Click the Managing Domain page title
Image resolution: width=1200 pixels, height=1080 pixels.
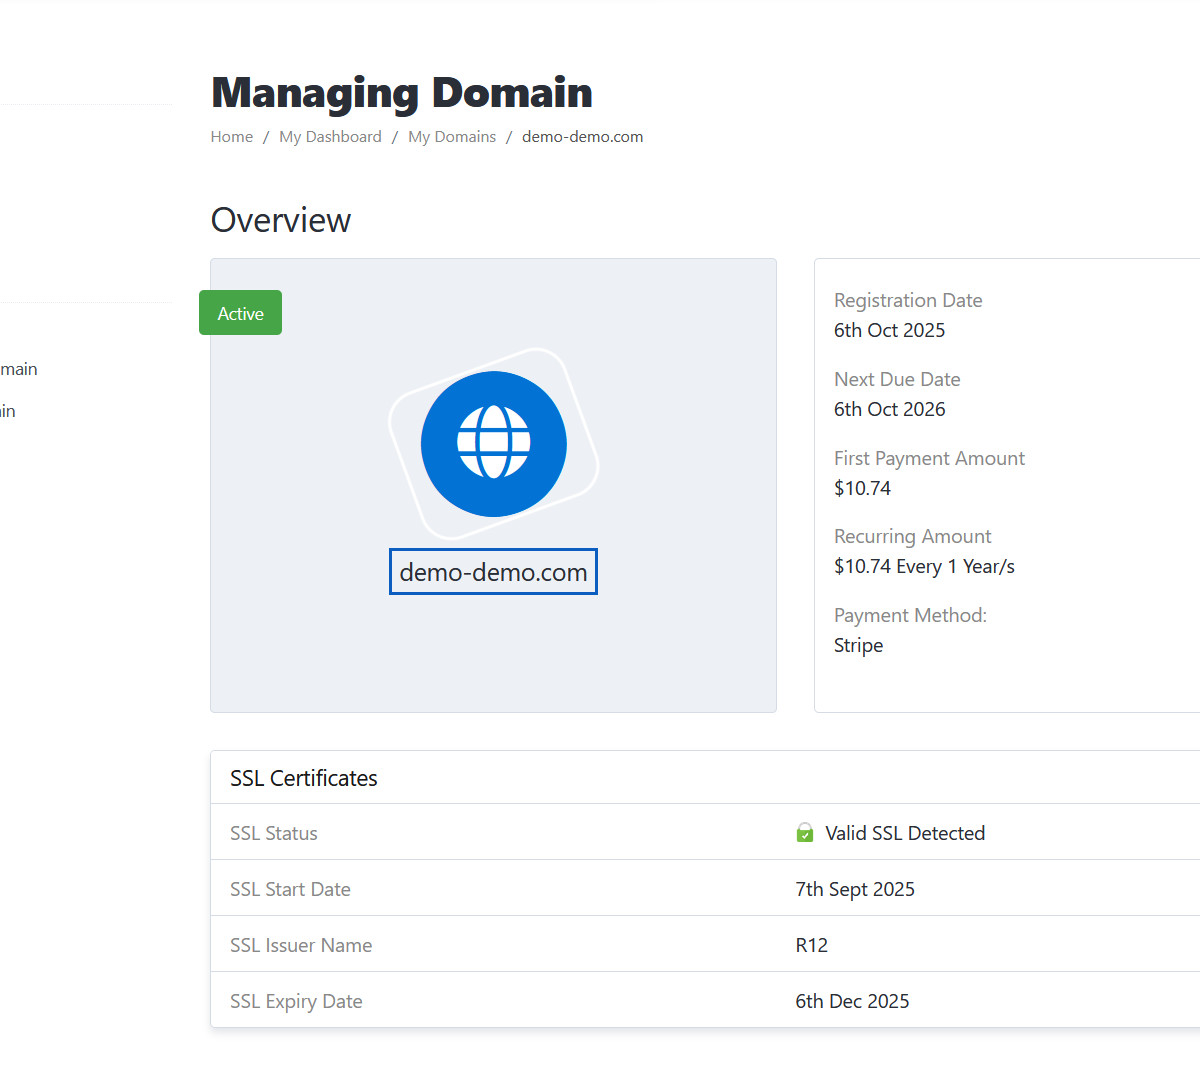tap(402, 93)
